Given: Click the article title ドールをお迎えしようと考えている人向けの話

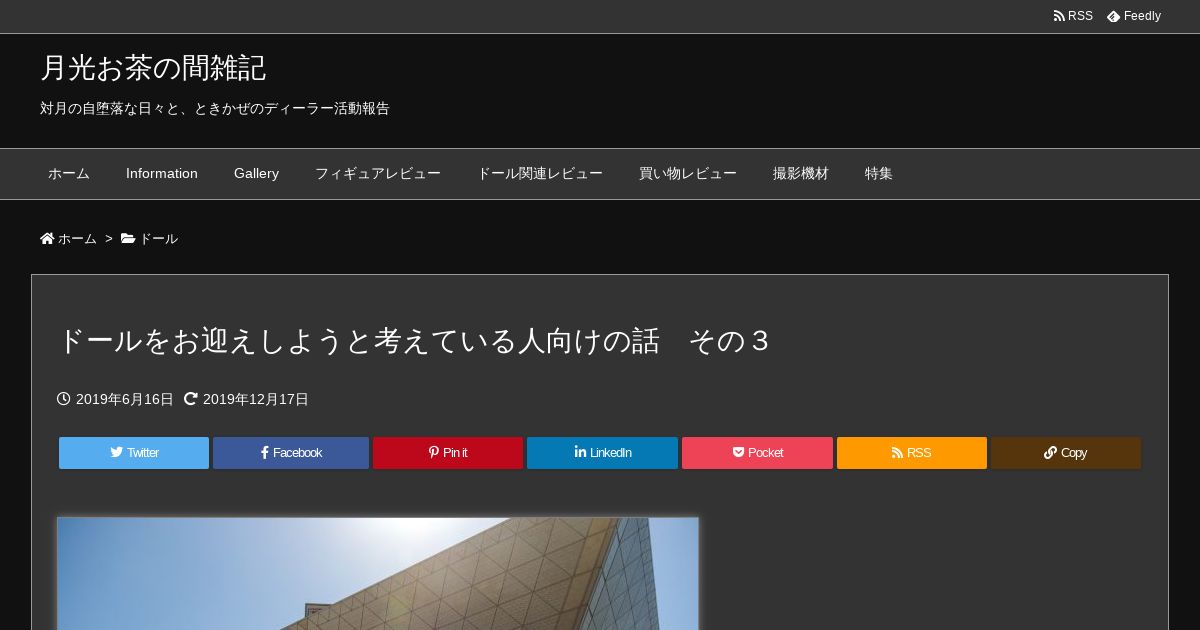Looking at the screenshot, I should click(x=415, y=341).
